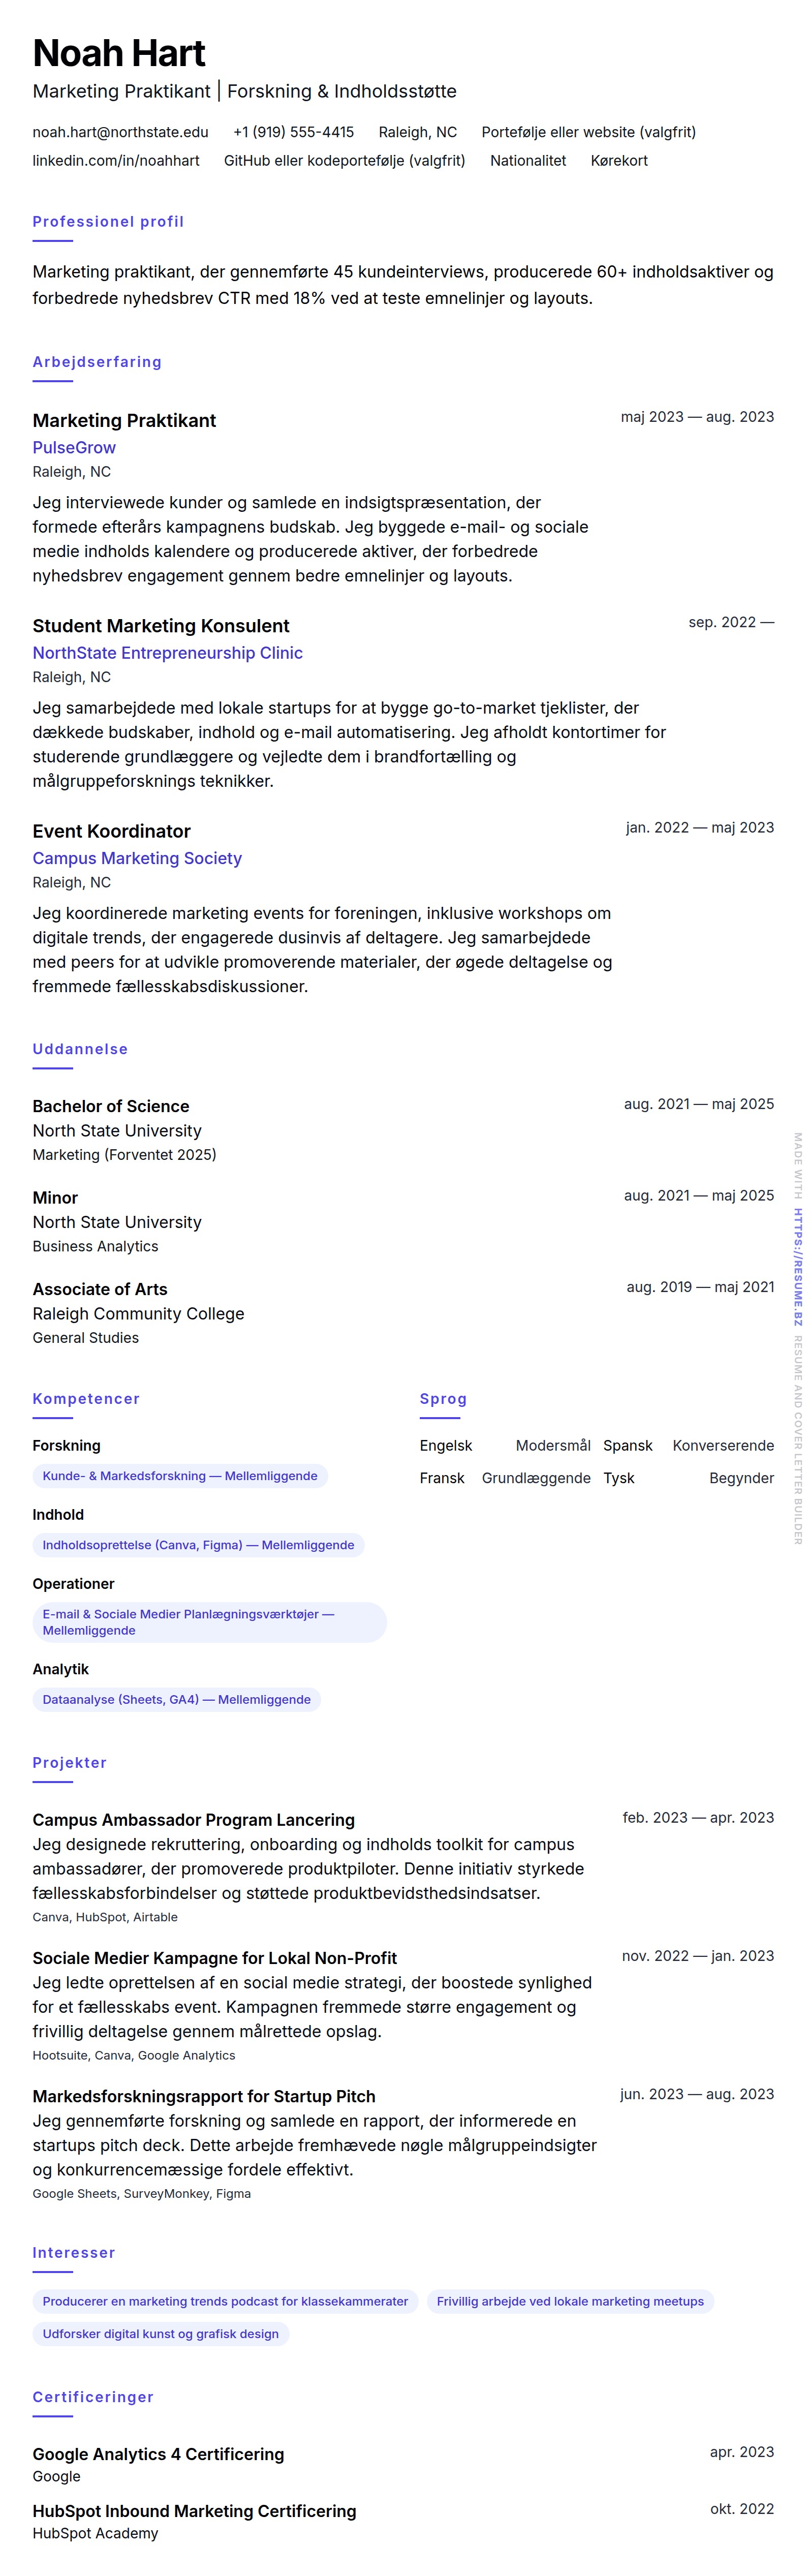The width and height of the screenshot is (807, 2576).
Task: Select the Frivillig arbejde ved lokale meetups tag
Action: tap(570, 2301)
